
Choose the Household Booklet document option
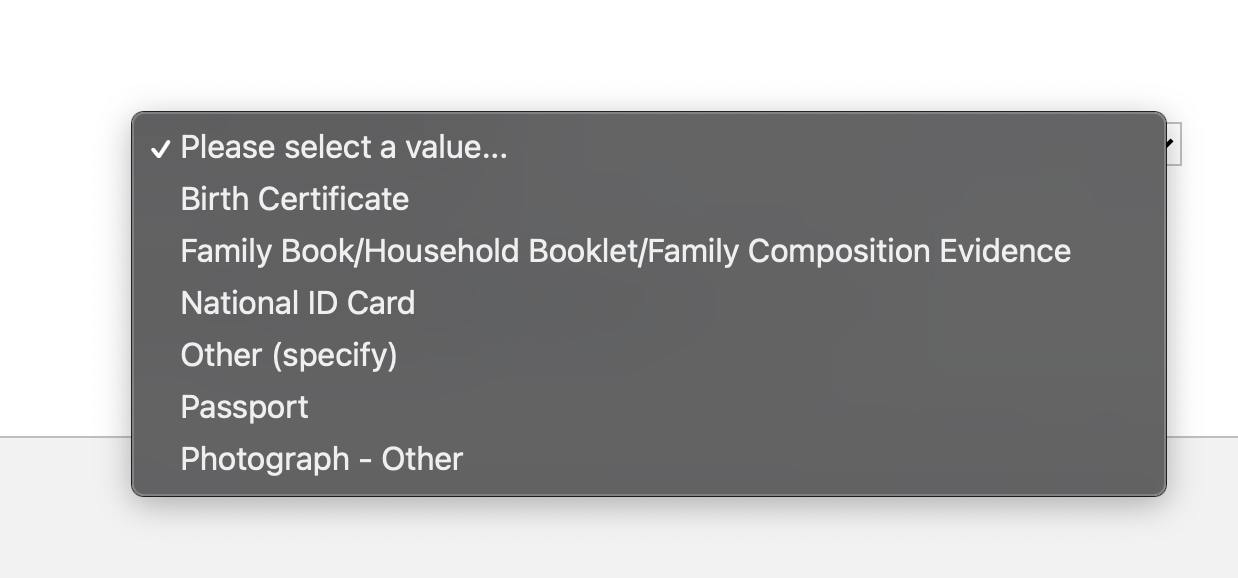pyautogui.click(x=625, y=251)
